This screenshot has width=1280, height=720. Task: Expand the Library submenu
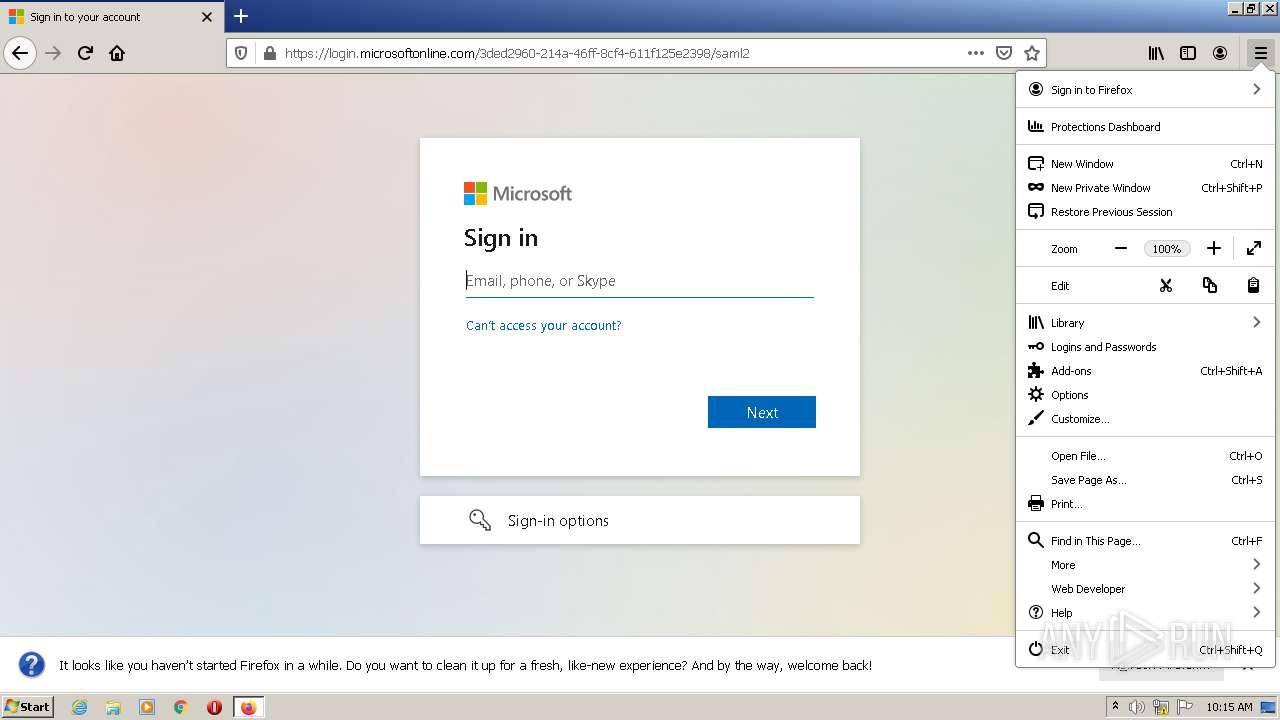pos(1145,323)
